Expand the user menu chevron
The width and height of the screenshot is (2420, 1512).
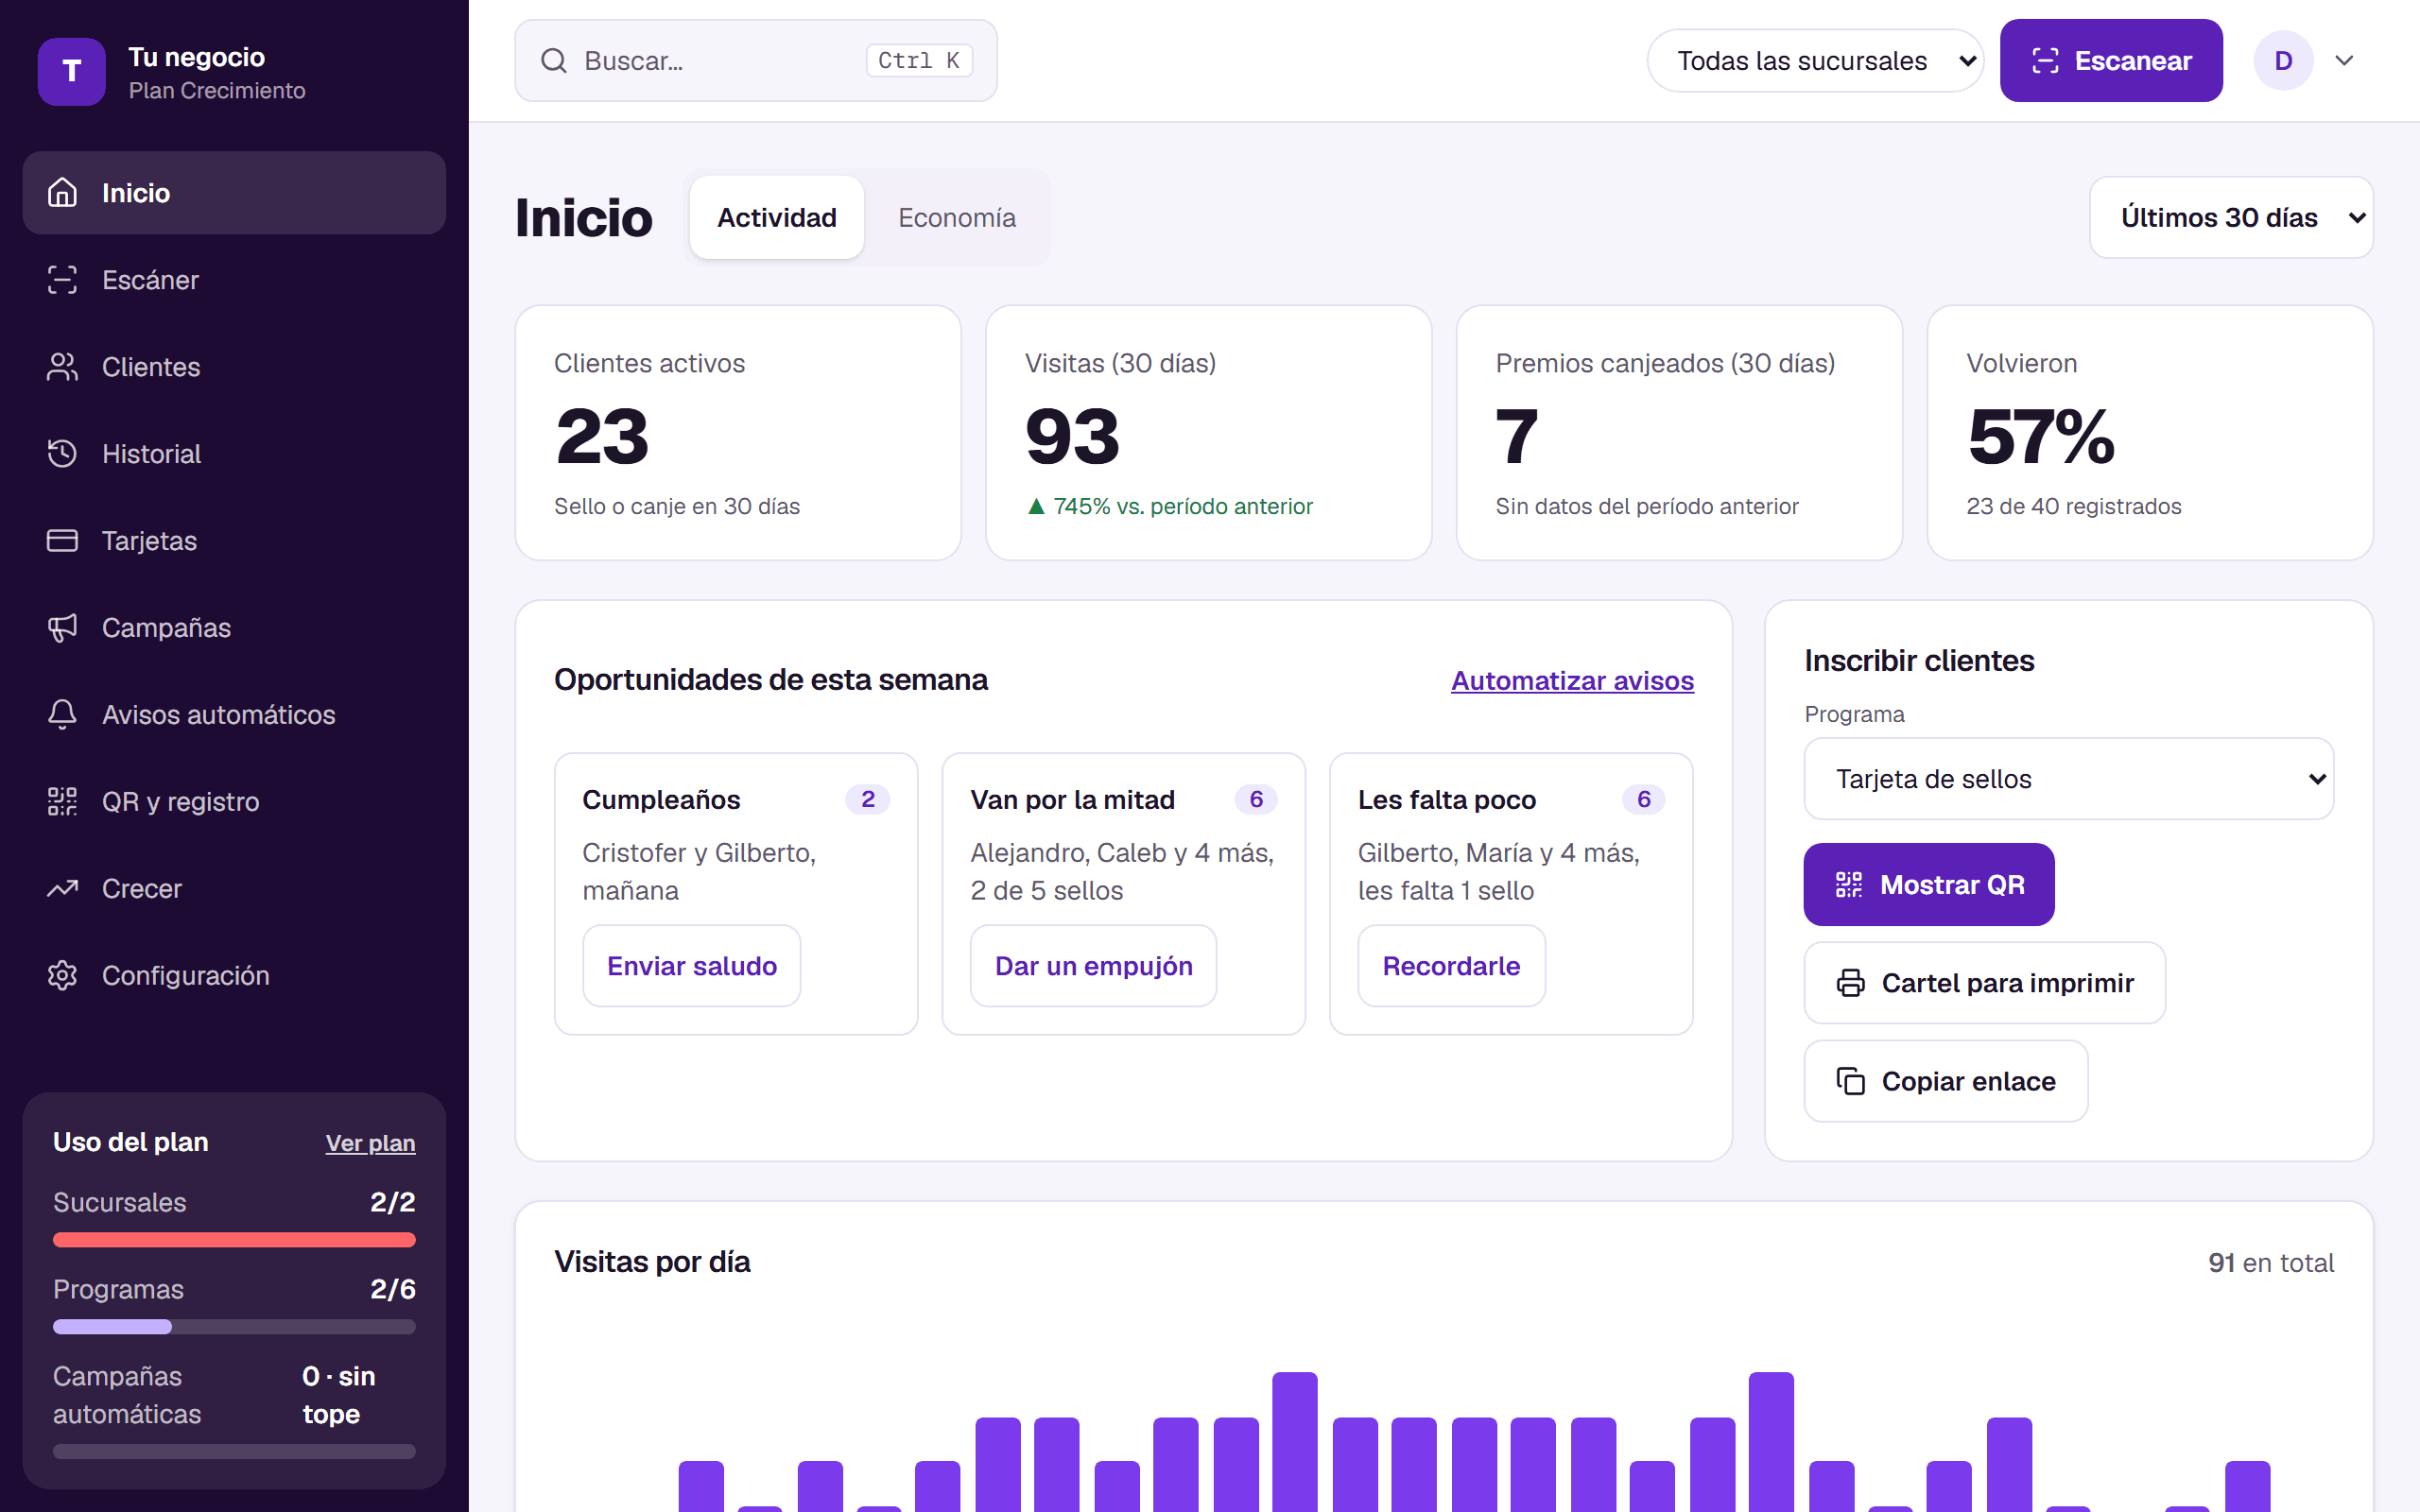[x=2344, y=61]
